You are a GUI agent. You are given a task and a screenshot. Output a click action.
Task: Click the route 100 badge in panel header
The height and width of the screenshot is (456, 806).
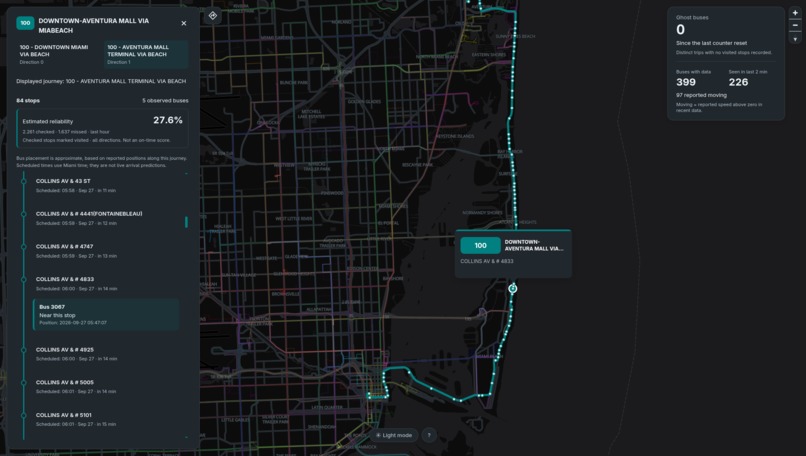click(25, 23)
